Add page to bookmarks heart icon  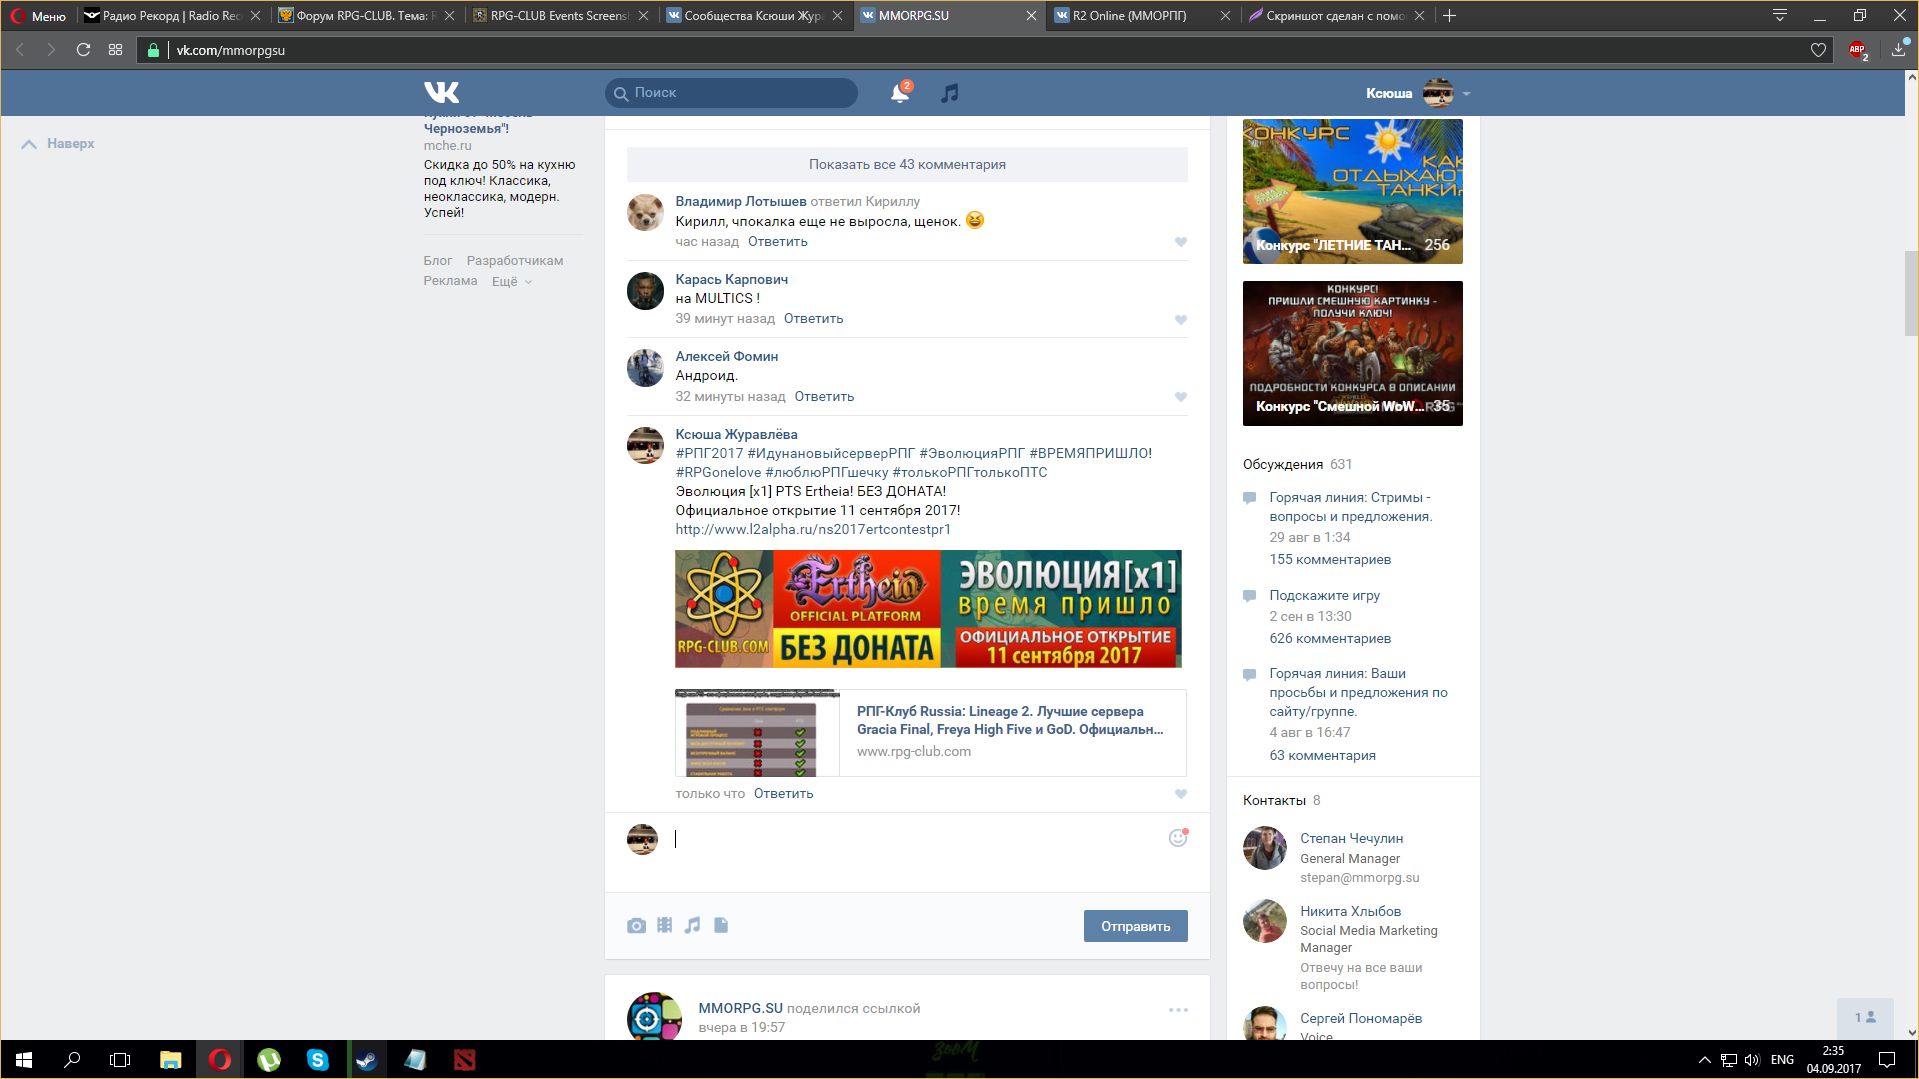click(1818, 50)
